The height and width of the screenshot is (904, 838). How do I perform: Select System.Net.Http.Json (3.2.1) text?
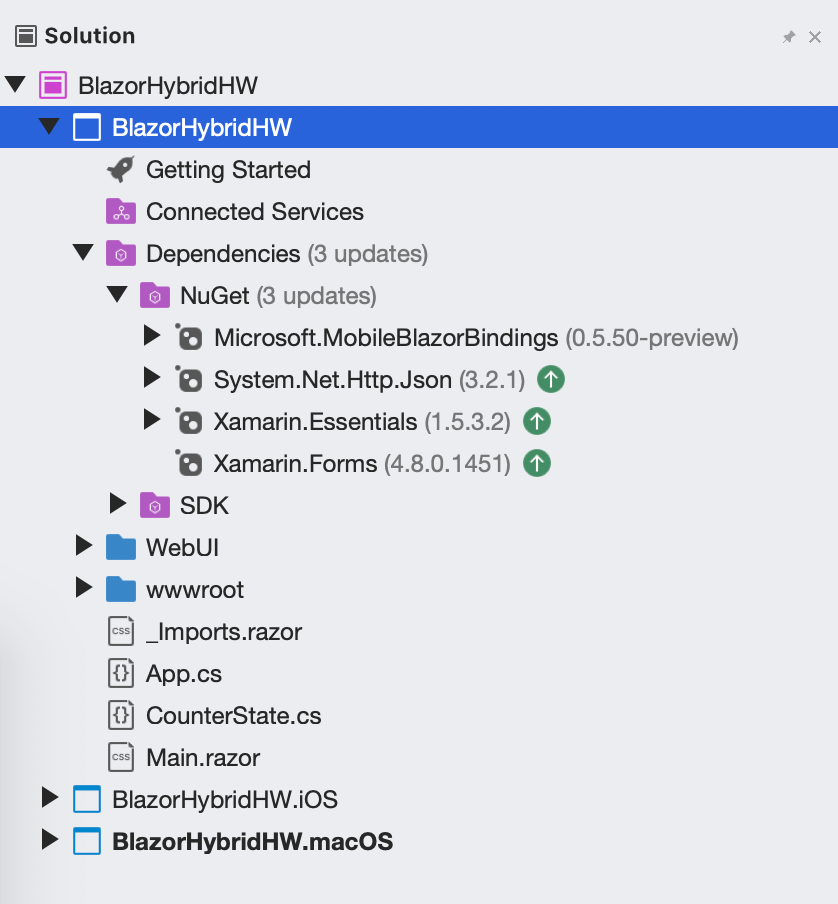click(x=369, y=381)
